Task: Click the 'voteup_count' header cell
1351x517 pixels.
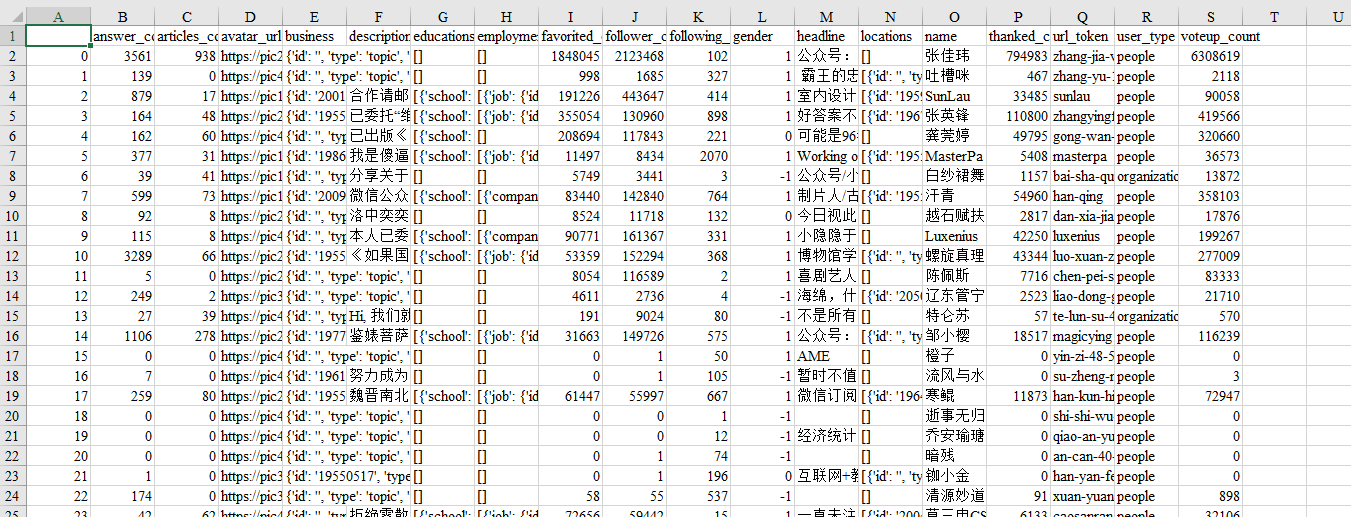Action: click(1211, 36)
